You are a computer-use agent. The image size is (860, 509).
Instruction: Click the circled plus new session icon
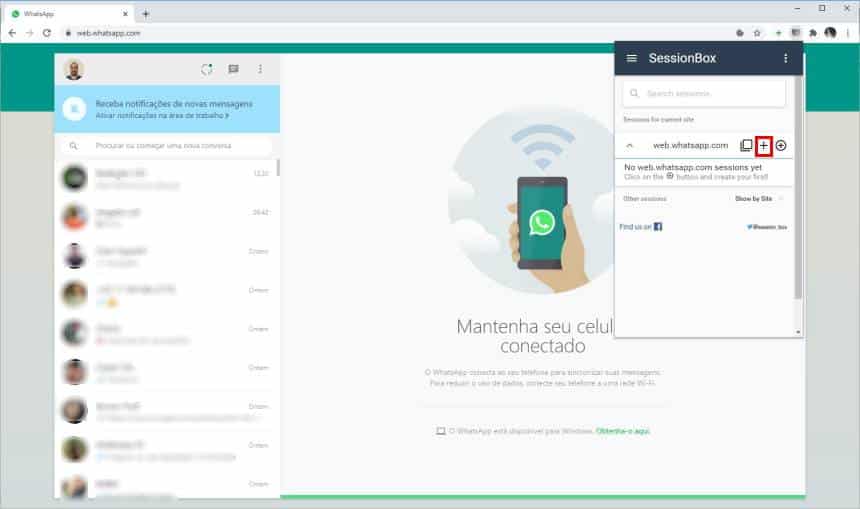pyautogui.click(x=781, y=145)
